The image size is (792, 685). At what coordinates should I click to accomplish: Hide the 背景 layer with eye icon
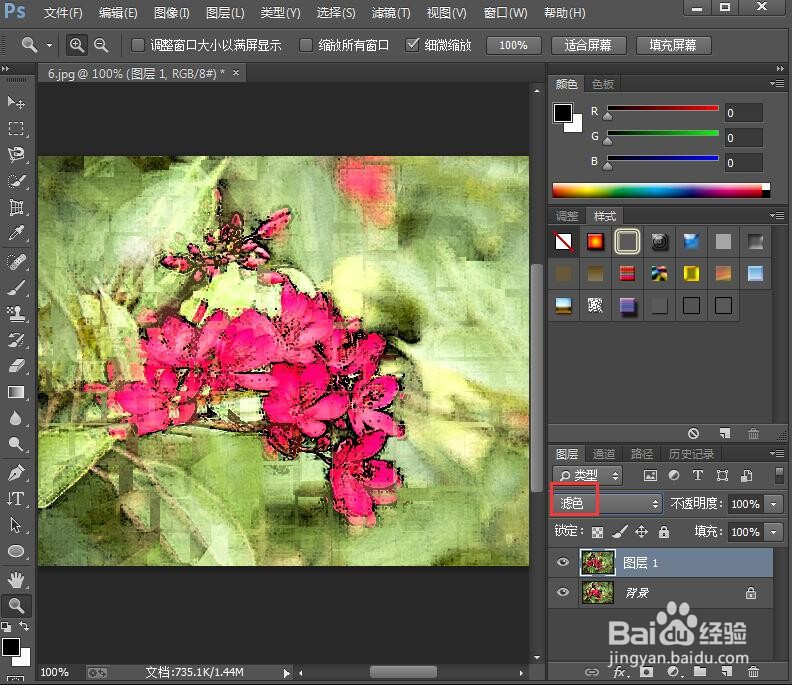[x=563, y=592]
